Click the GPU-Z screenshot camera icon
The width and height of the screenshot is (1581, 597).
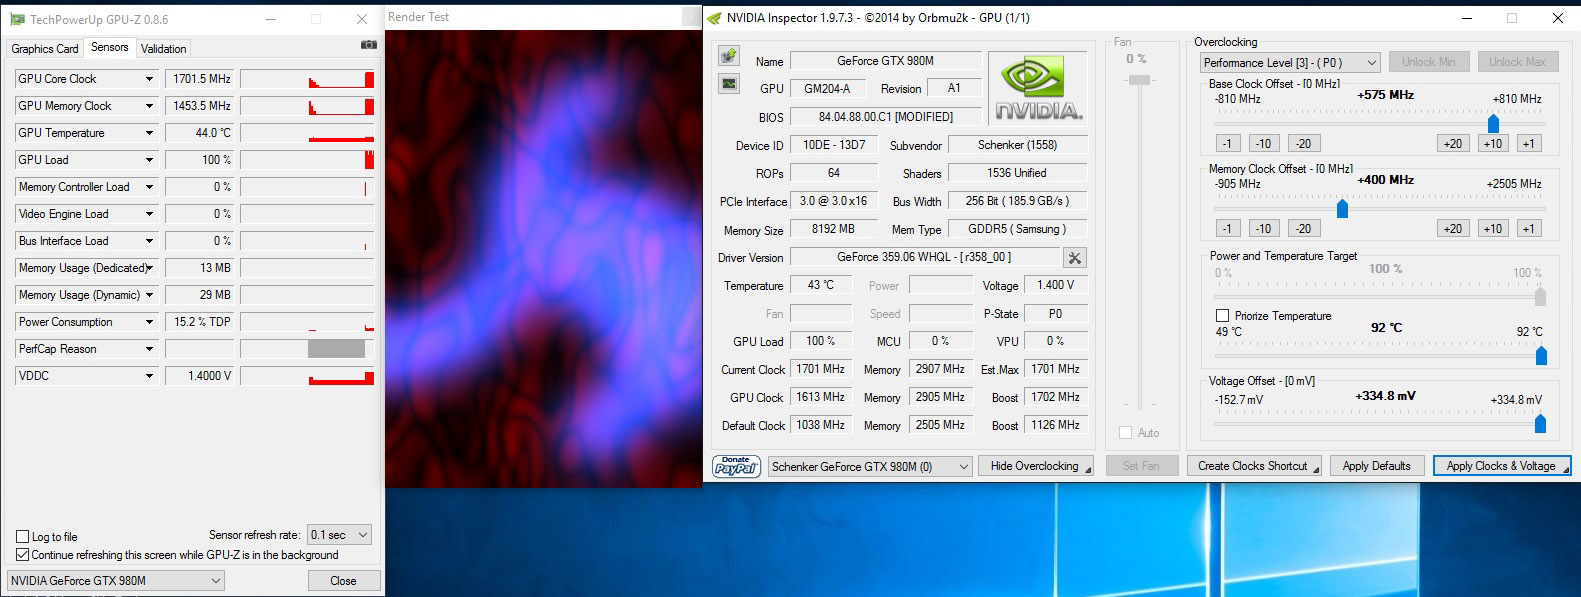(x=368, y=45)
